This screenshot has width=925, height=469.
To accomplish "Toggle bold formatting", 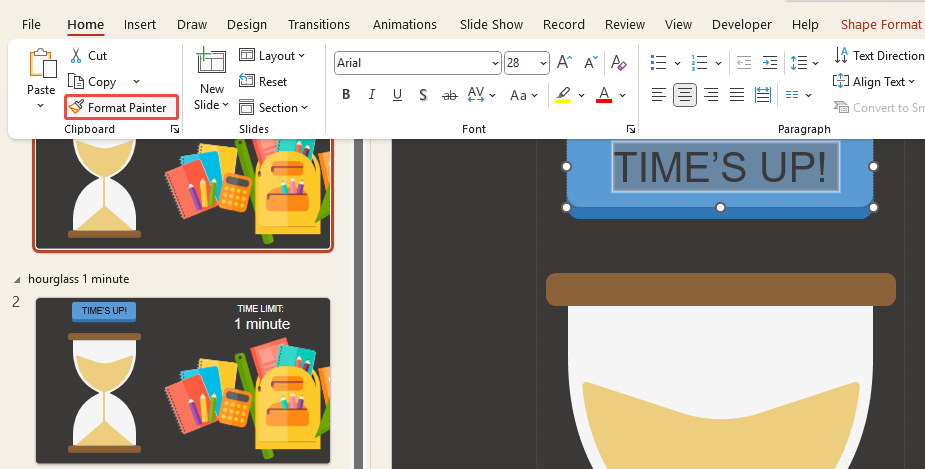I will pos(346,95).
